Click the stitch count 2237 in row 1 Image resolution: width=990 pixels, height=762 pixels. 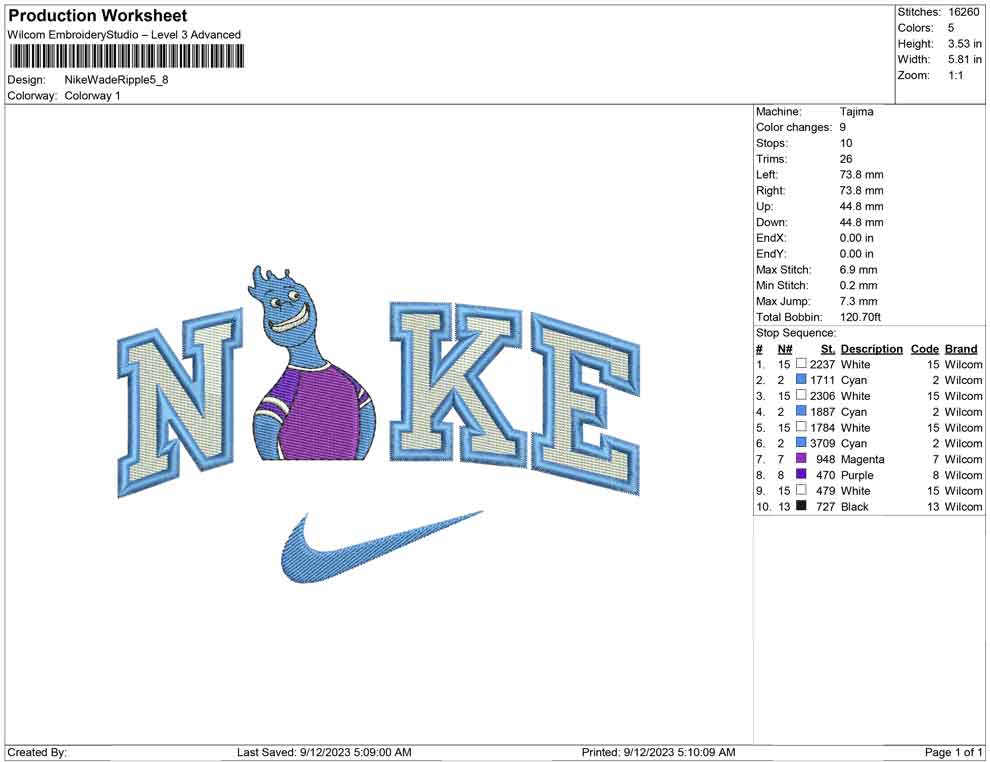coord(822,364)
